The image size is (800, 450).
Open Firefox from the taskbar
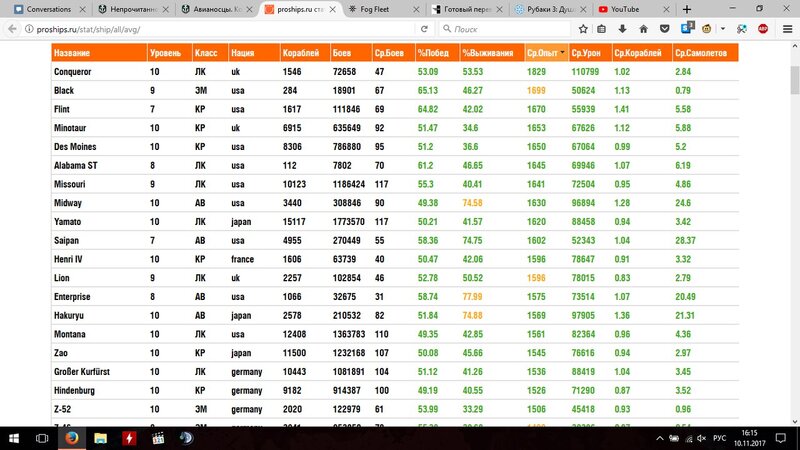tap(71, 438)
